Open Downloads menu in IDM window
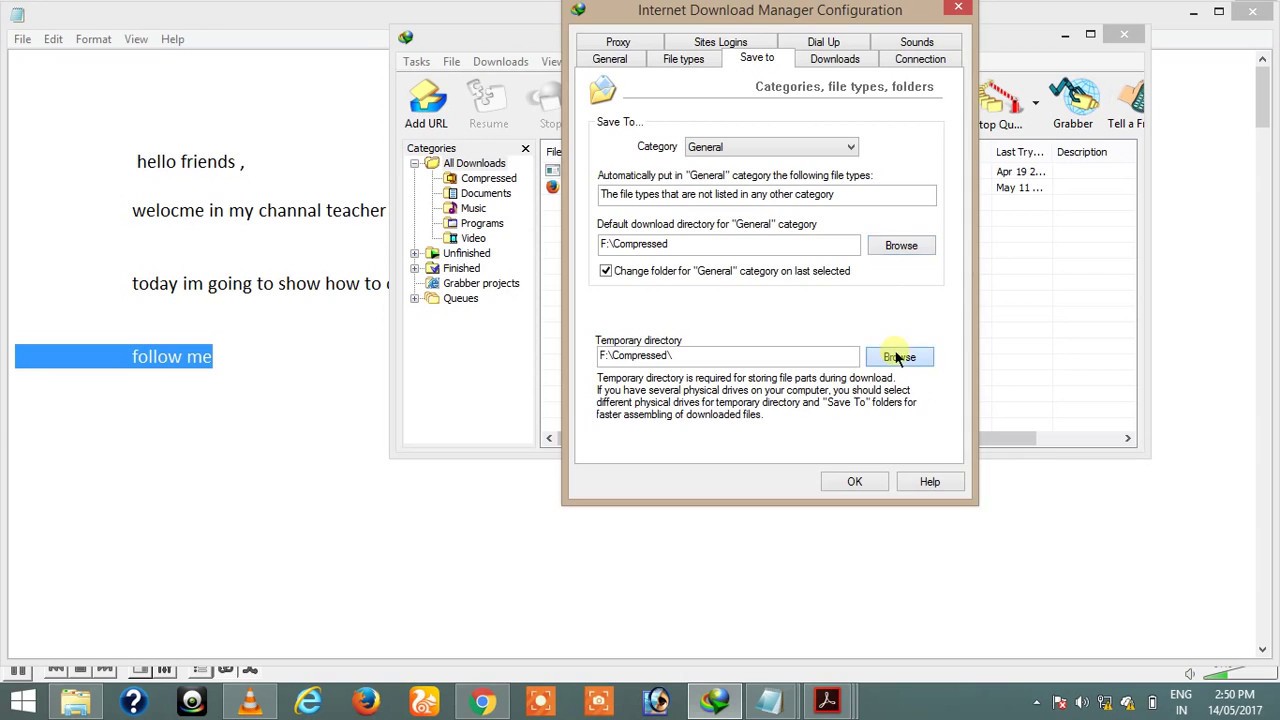 500,62
